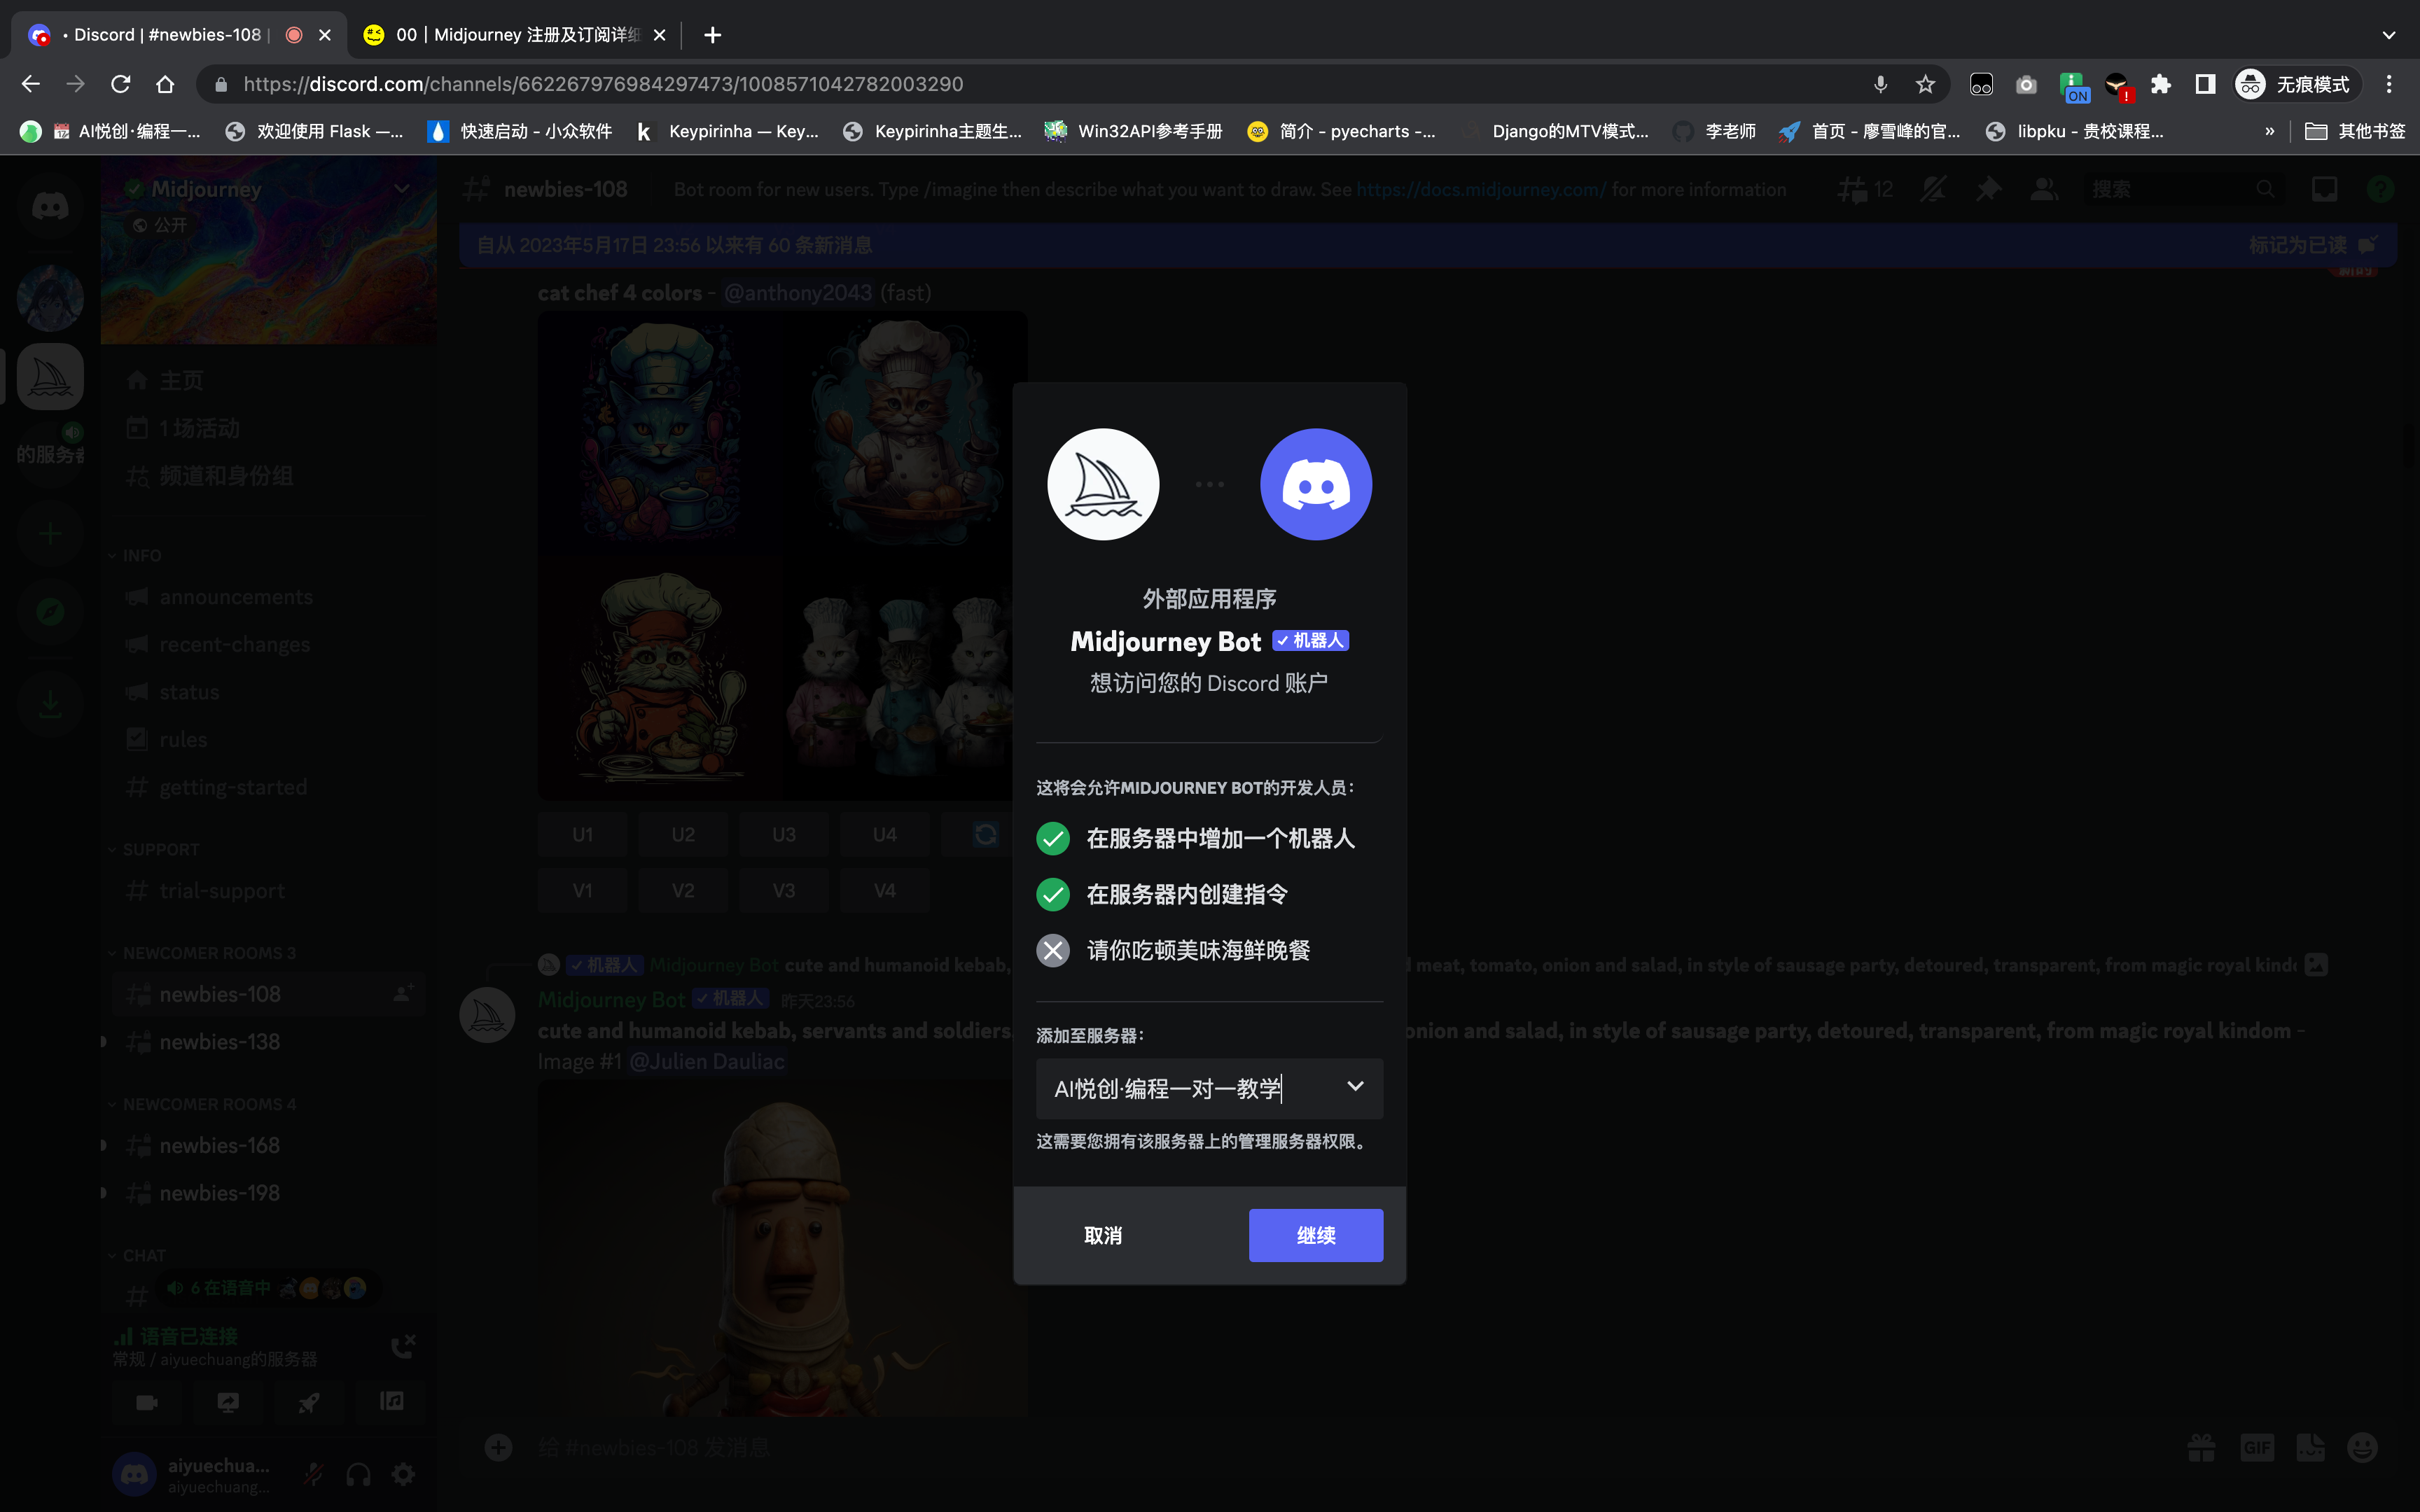This screenshot has height=1512, width=2420.
Task: Click the U1 upscale button
Action: [583, 834]
